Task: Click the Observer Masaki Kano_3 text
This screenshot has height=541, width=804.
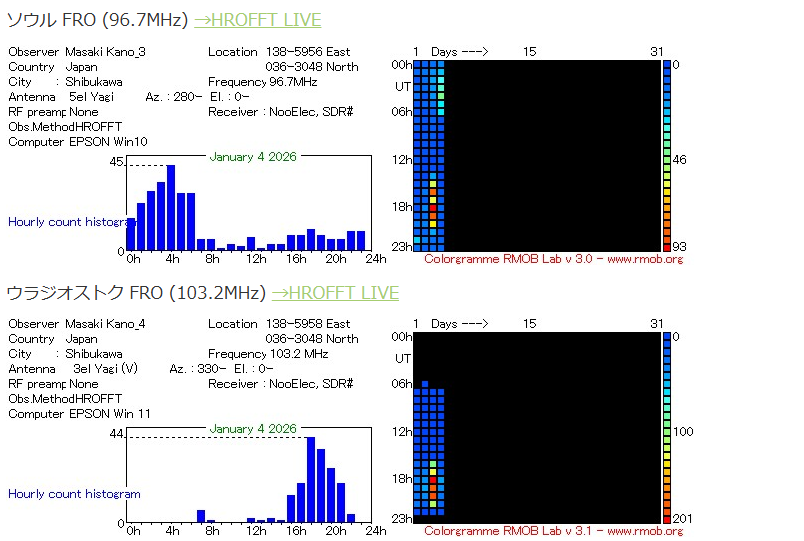Action: tap(77, 52)
